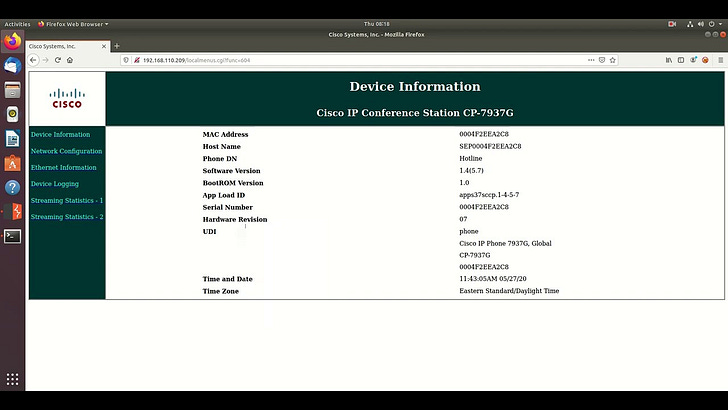The width and height of the screenshot is (728, 410).
Task: Open Rhythmbox music player icon
Action: [13, 114]
